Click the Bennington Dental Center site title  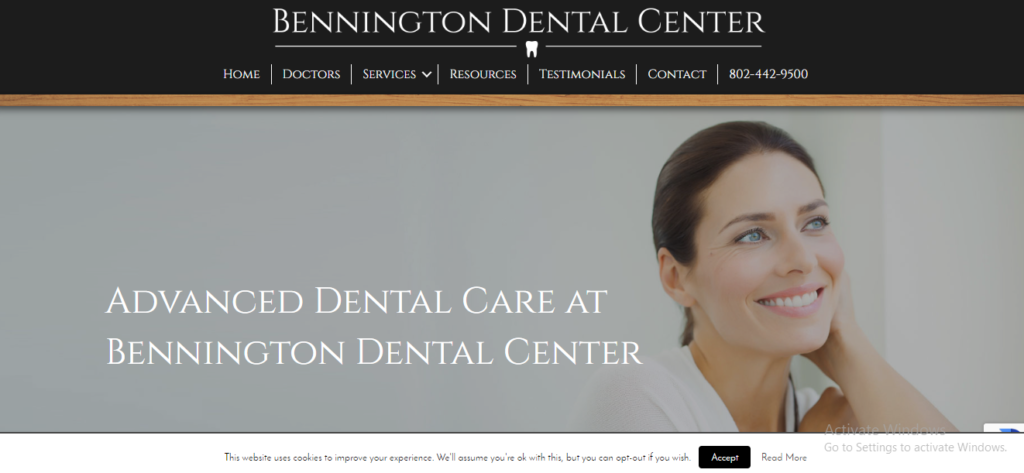[518, 22]
